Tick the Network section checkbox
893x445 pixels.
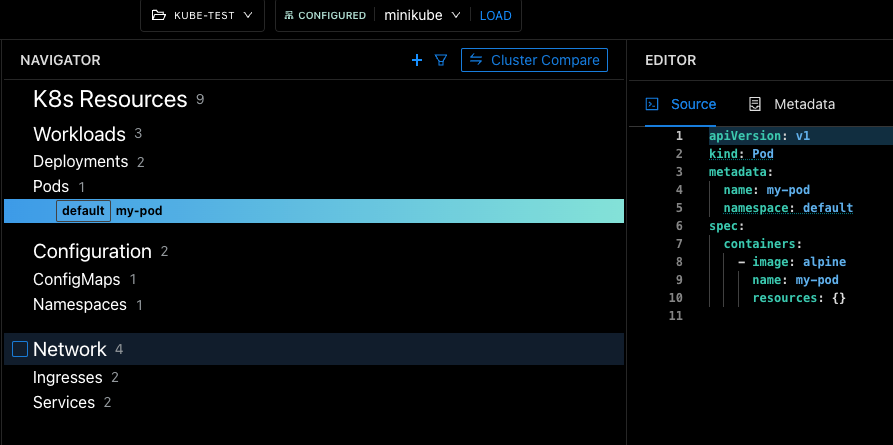tap(20, 349)
